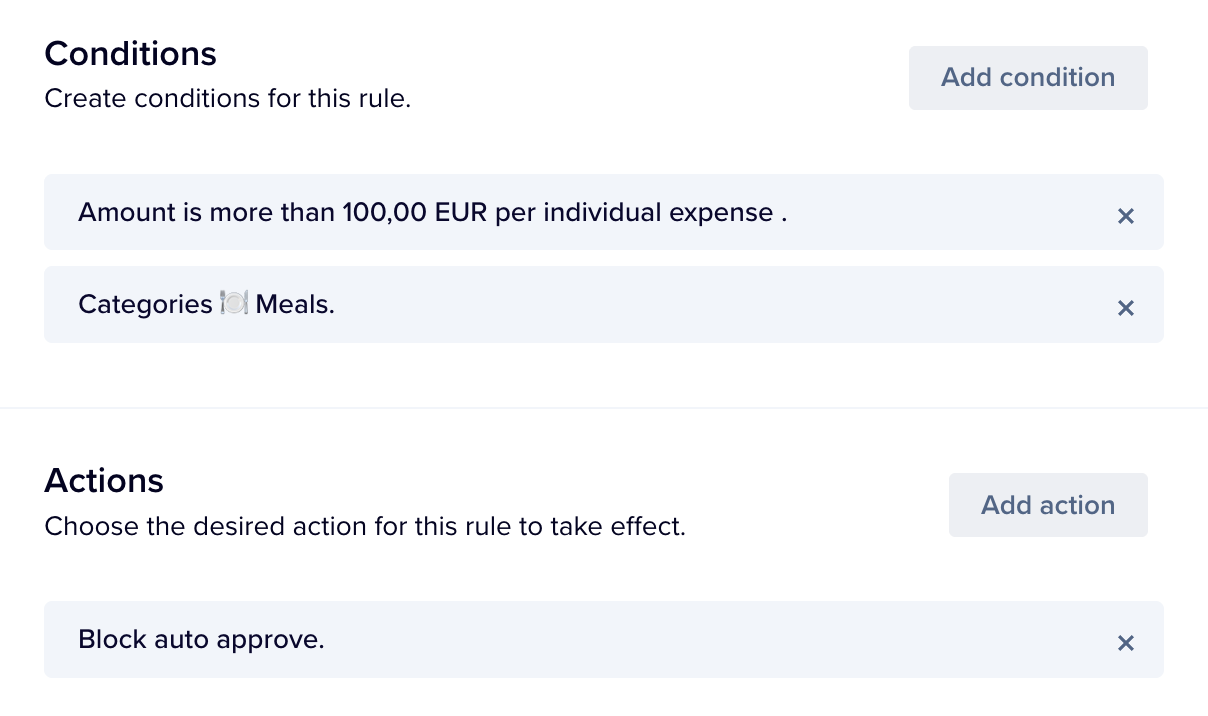Click the plate emoji next to Meals
Image resolution: width=1208 pixels, height=716 pixels.
(234, 304)
